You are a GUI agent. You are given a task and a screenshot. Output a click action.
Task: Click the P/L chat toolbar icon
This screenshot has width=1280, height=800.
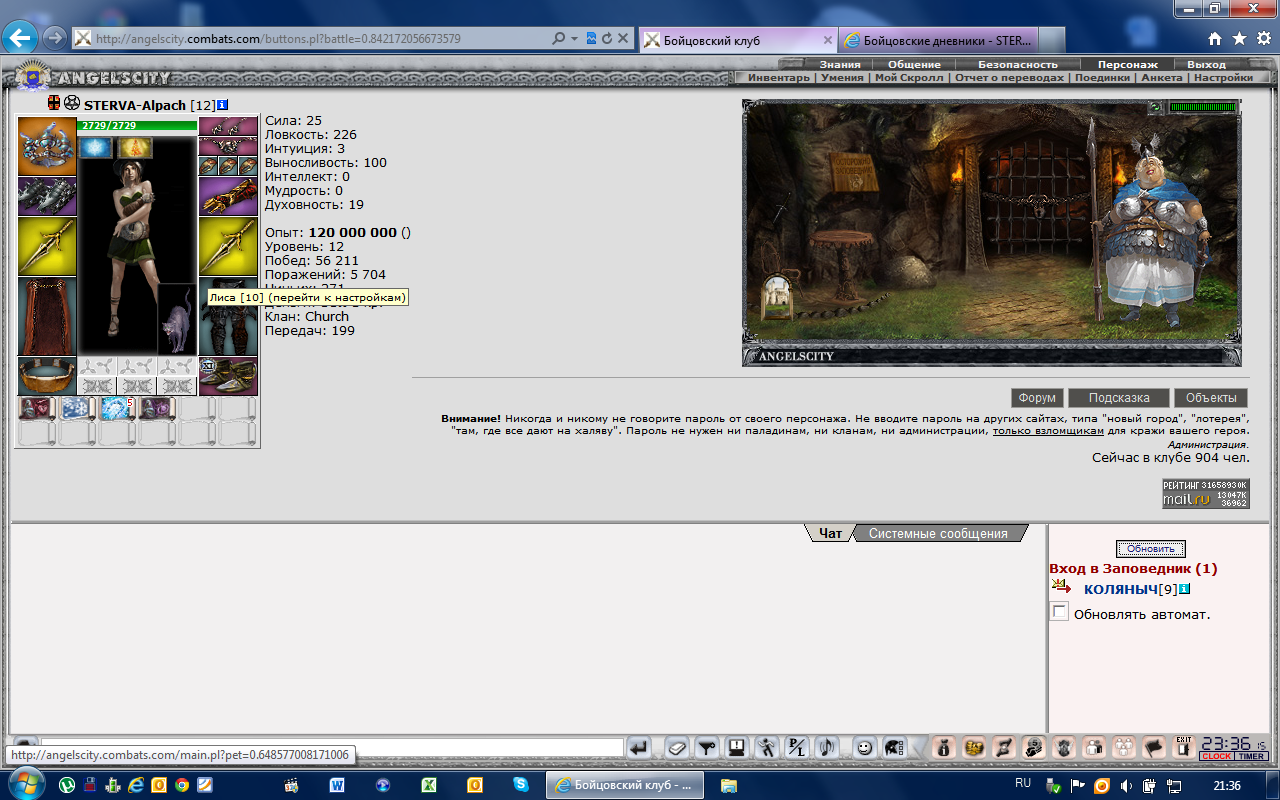click(x=797, y=746)
